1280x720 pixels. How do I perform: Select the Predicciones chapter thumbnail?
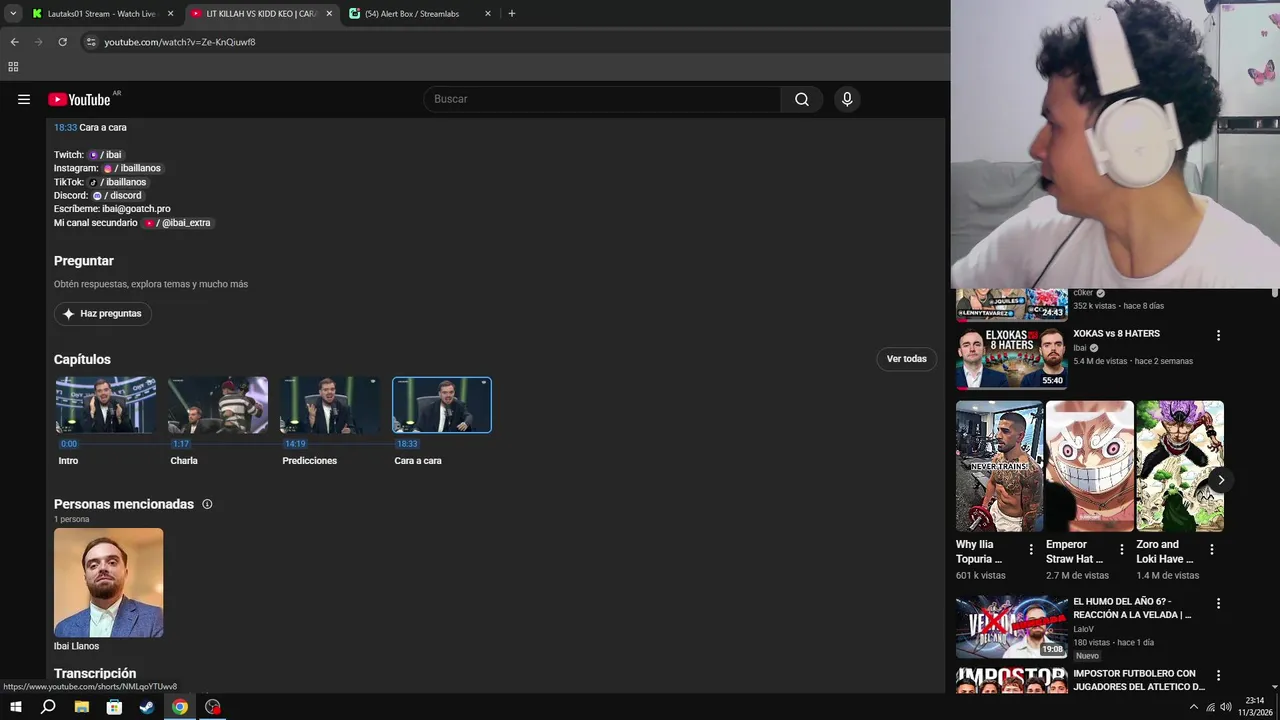pyautogui.click(x=330, y=405)
